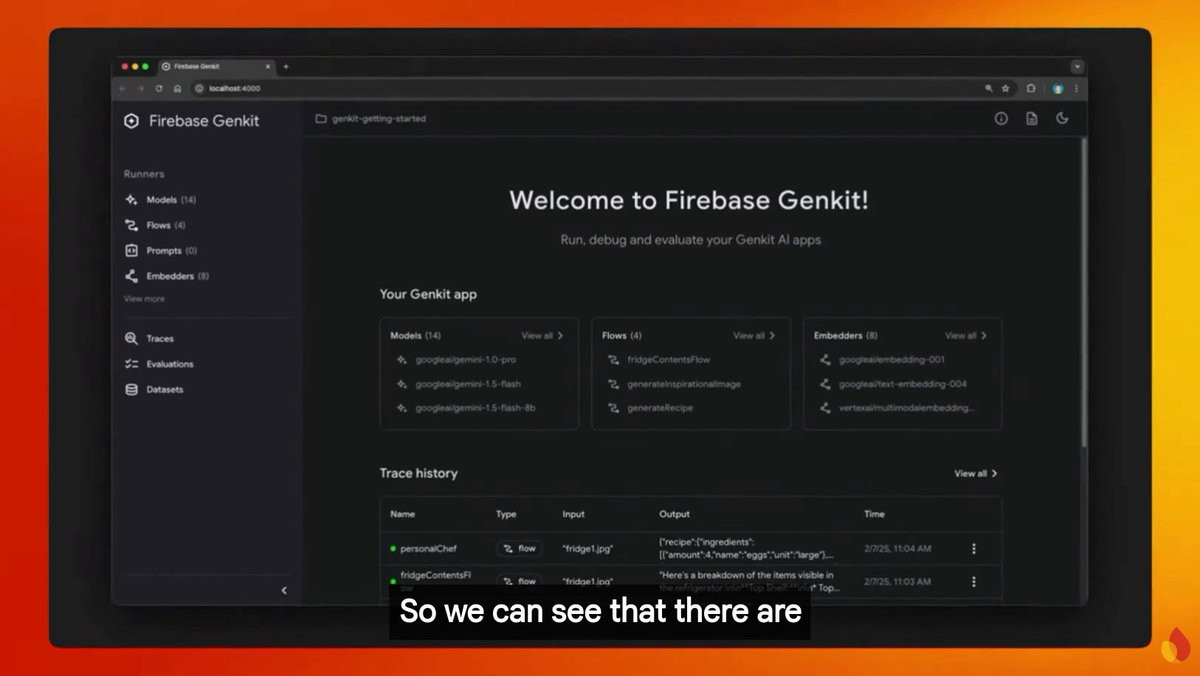Go to Datasets in the sidebar
Viewport: 1200px width, 676px height.
tap(154, 390)
